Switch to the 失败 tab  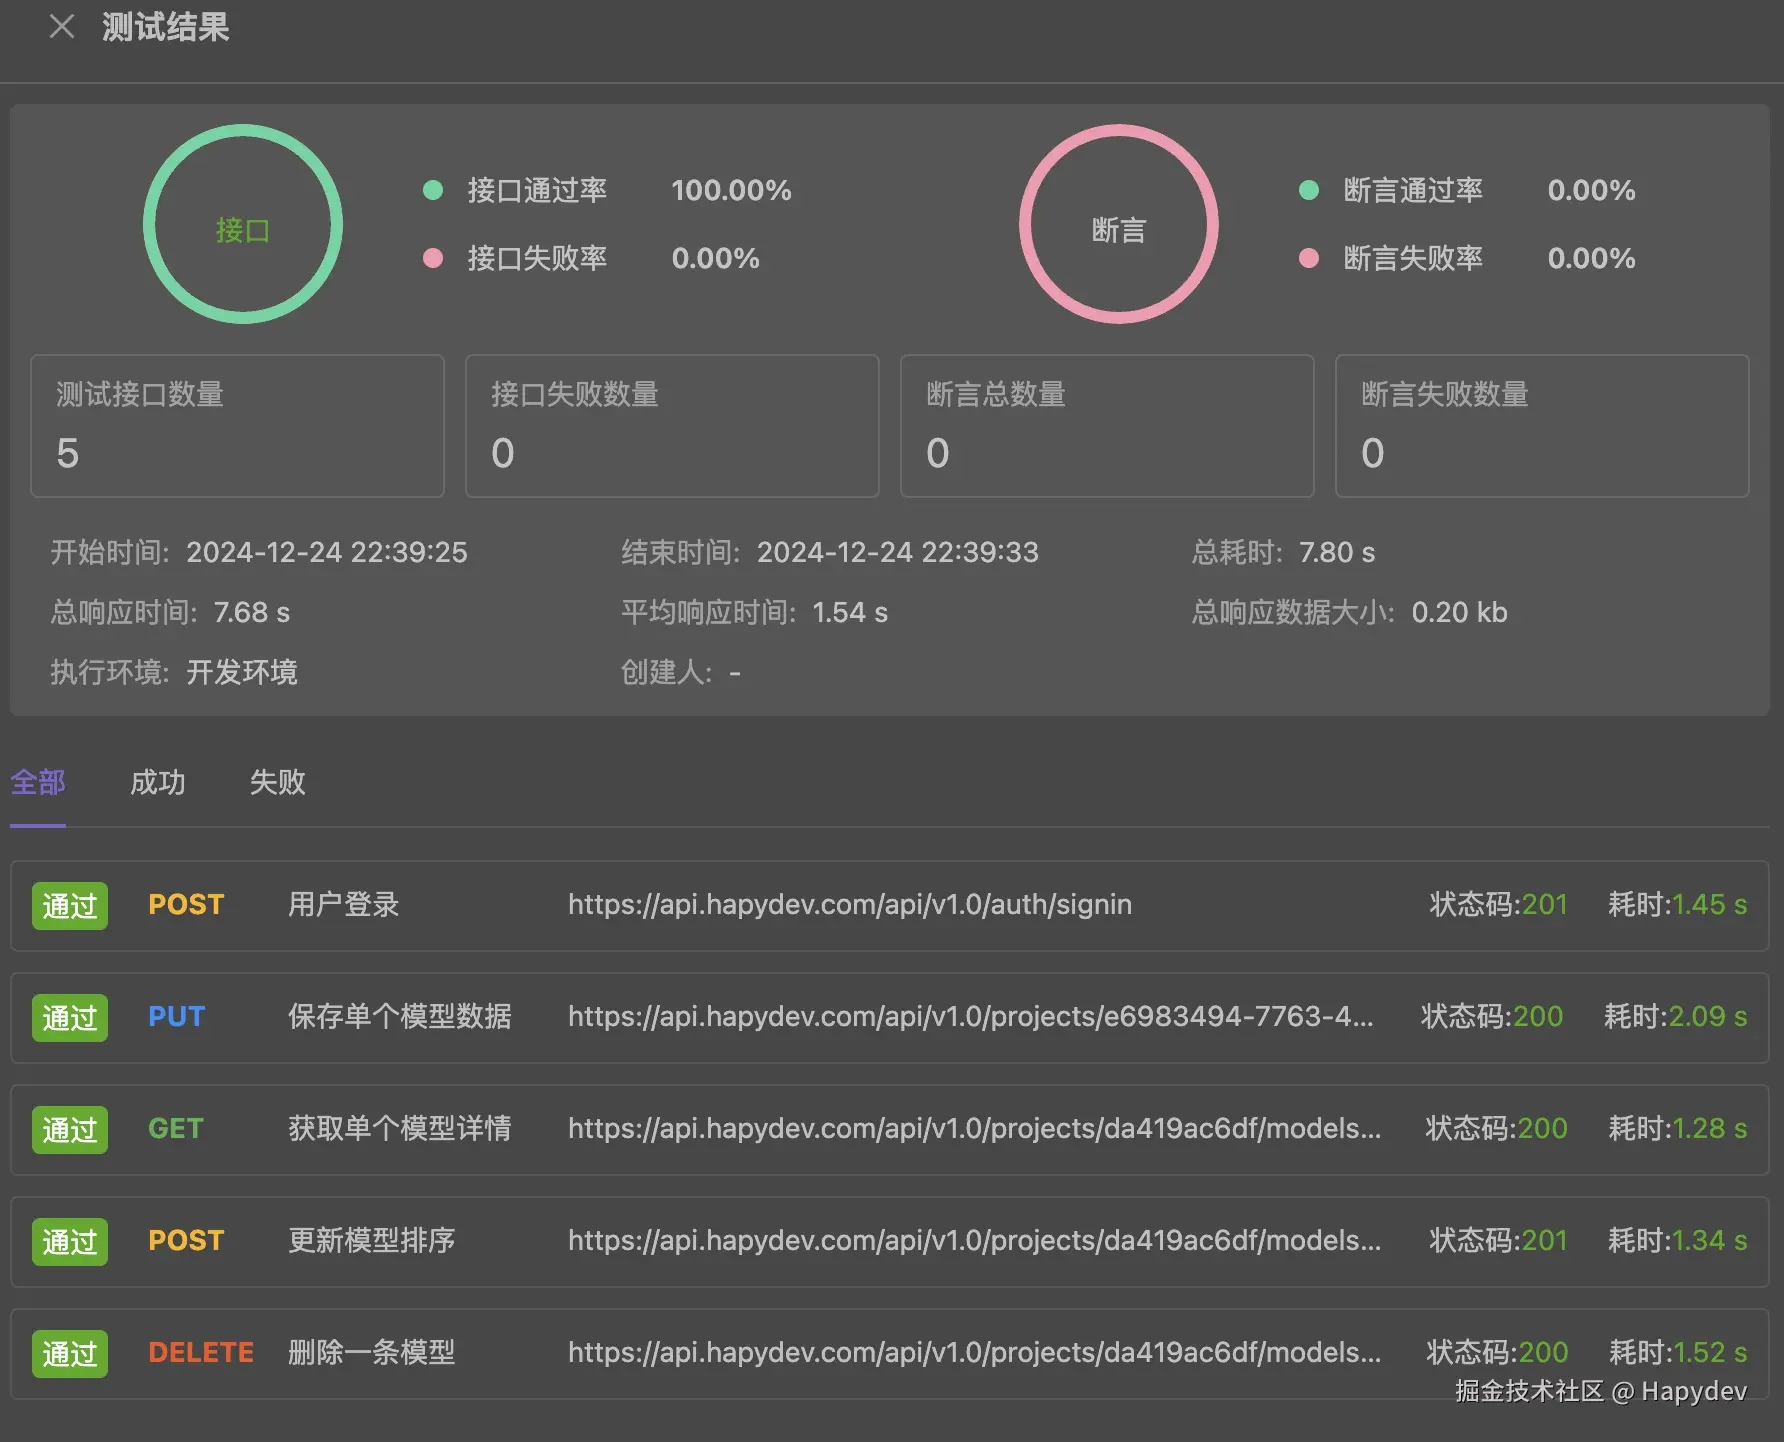(x=277, y=783)
